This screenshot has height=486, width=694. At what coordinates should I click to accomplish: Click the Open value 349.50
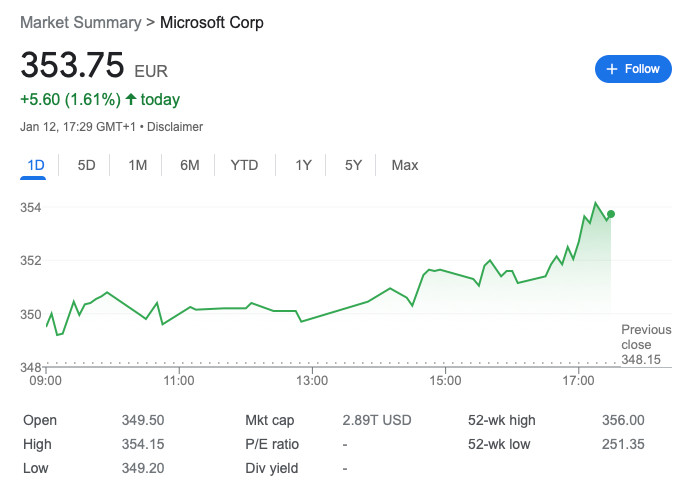(143, 420)
